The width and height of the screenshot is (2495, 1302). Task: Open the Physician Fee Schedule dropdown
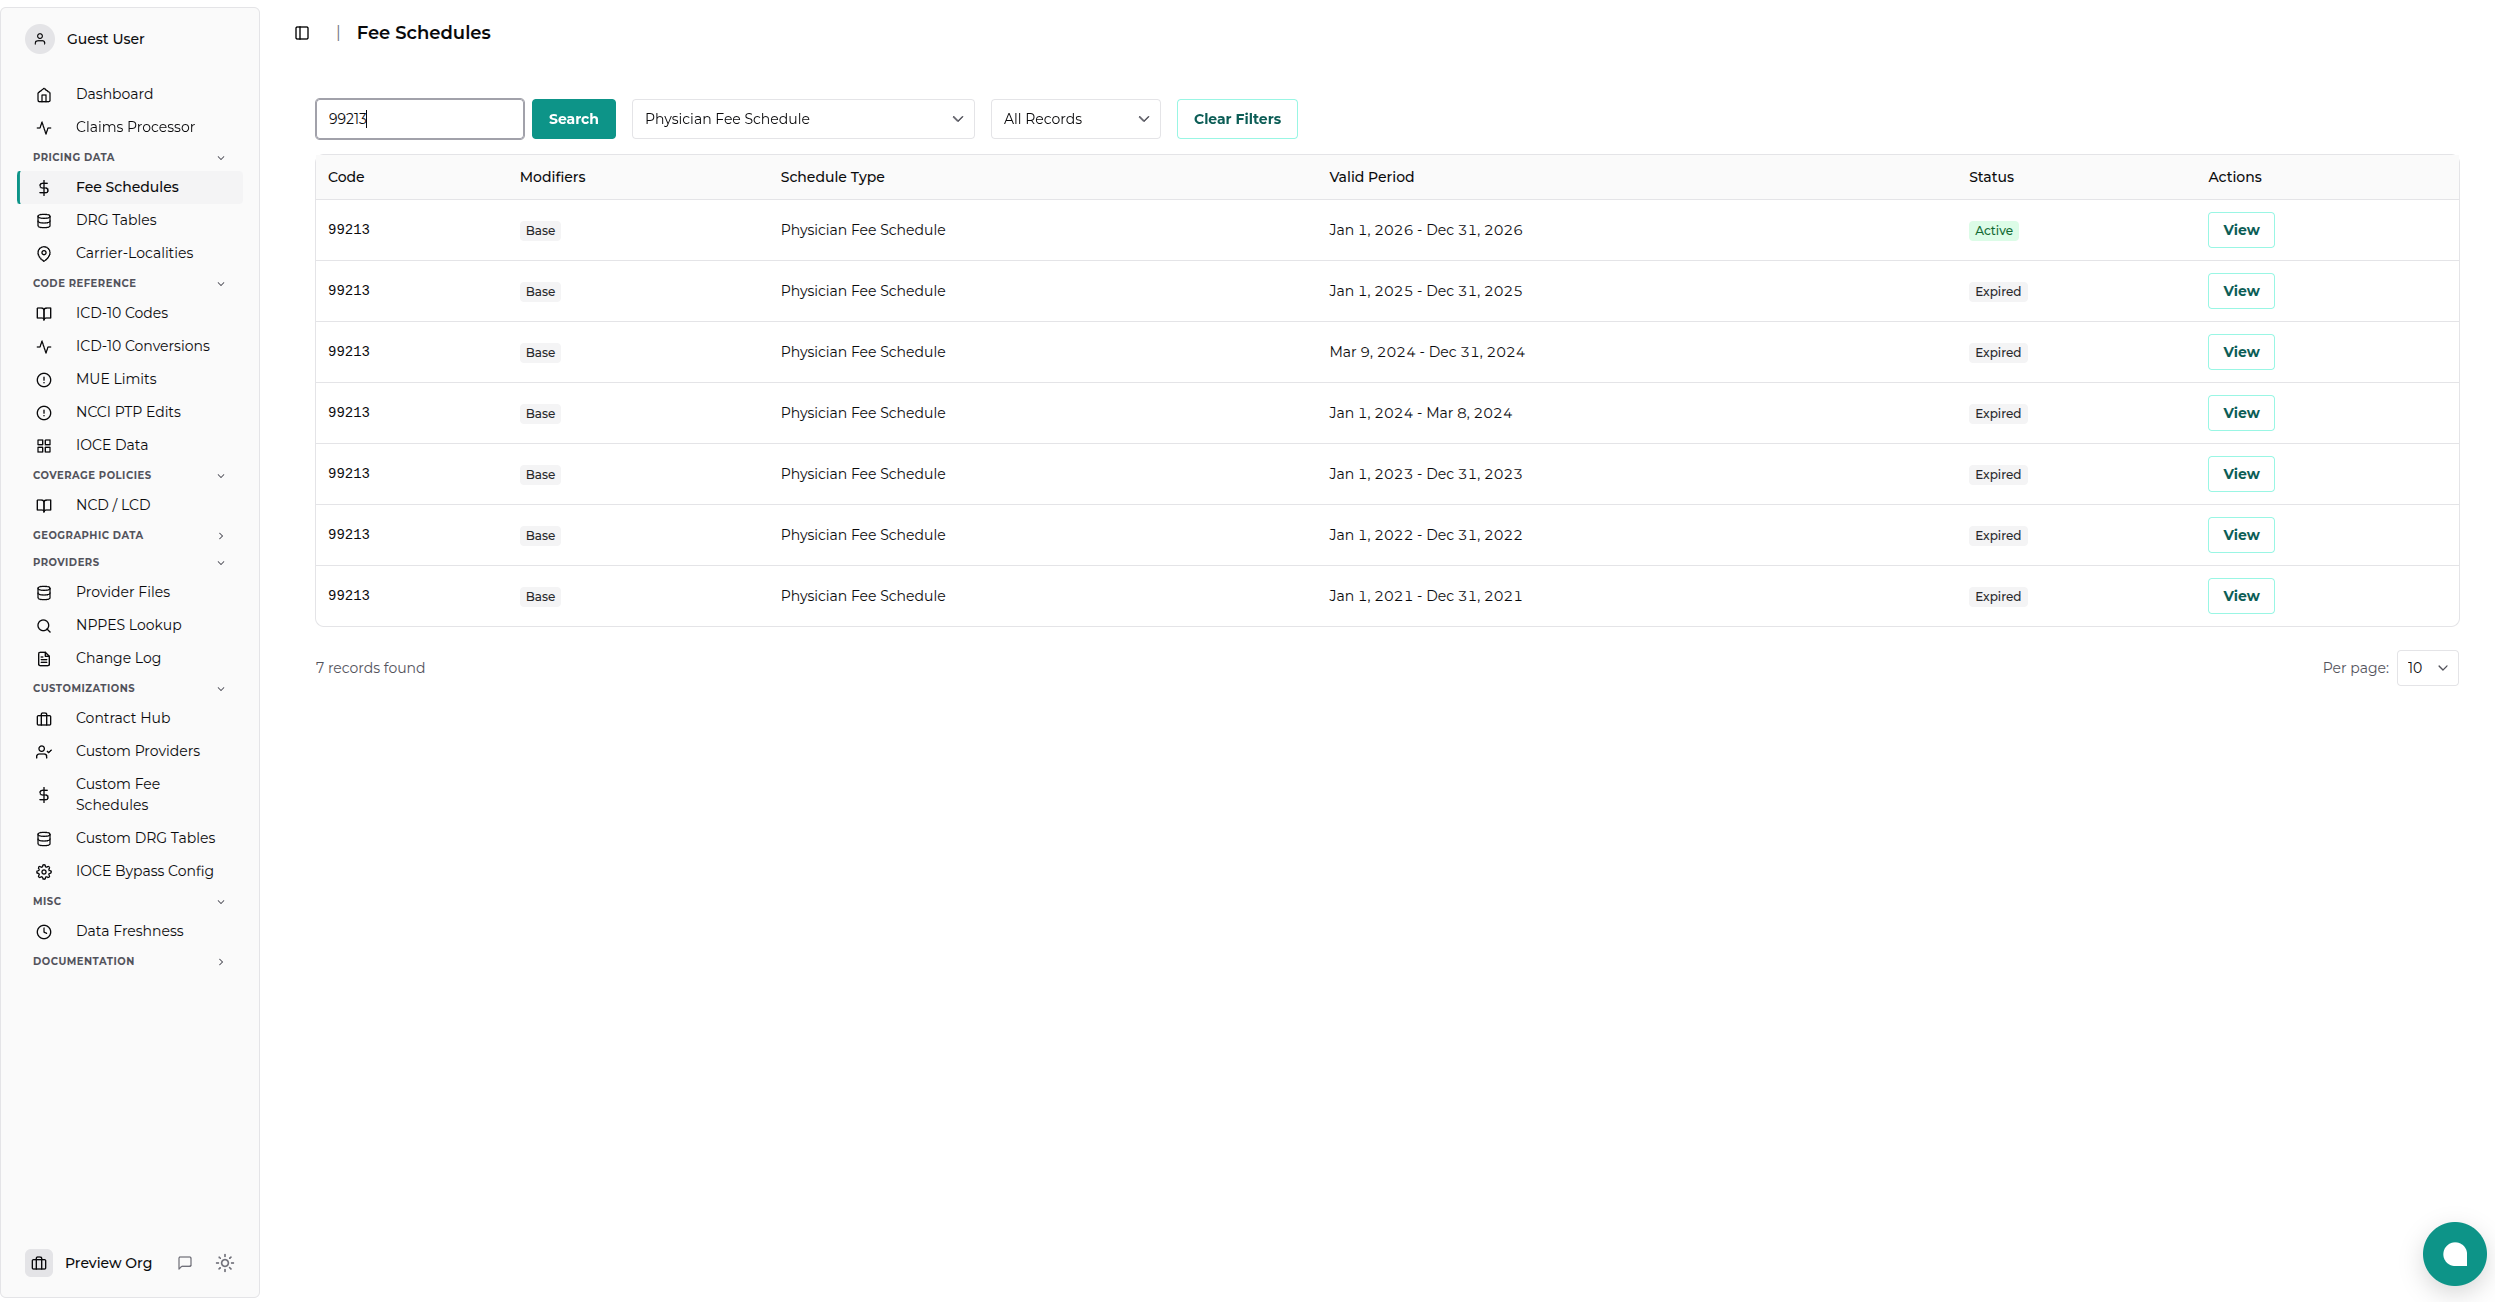pos(803,119)
